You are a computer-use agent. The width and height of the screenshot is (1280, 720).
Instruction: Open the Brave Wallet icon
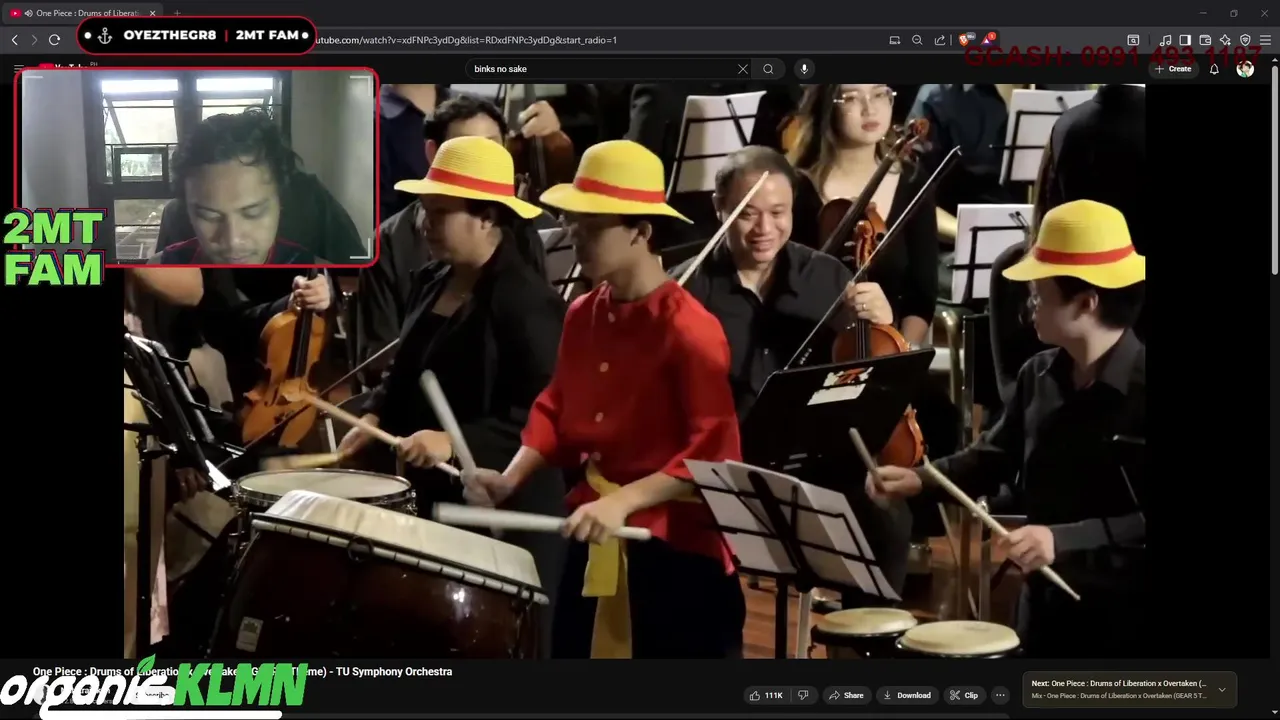coord(1205,40)
